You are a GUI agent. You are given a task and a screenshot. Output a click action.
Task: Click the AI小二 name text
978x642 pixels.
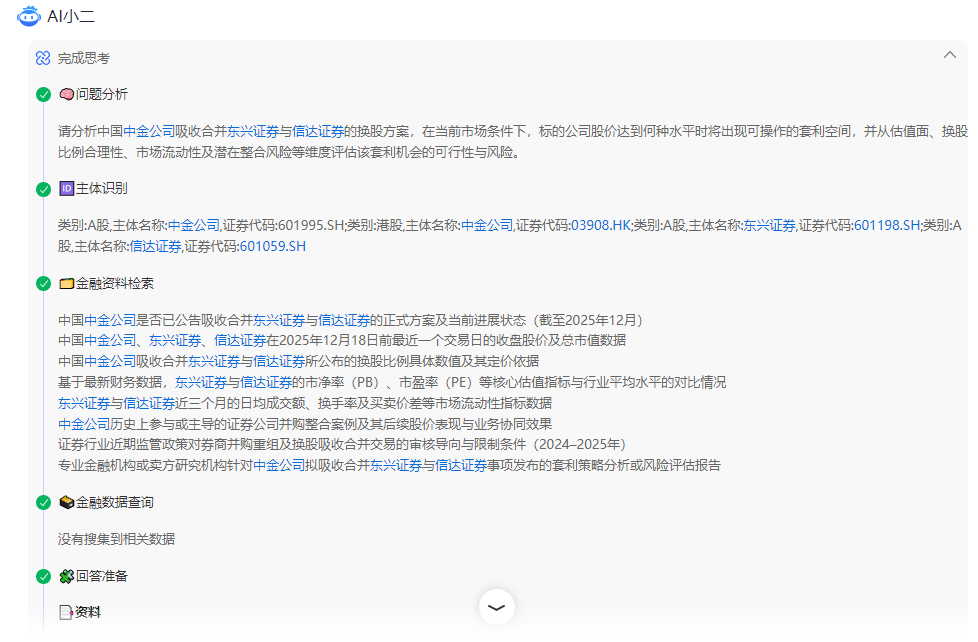click(71, 16)
